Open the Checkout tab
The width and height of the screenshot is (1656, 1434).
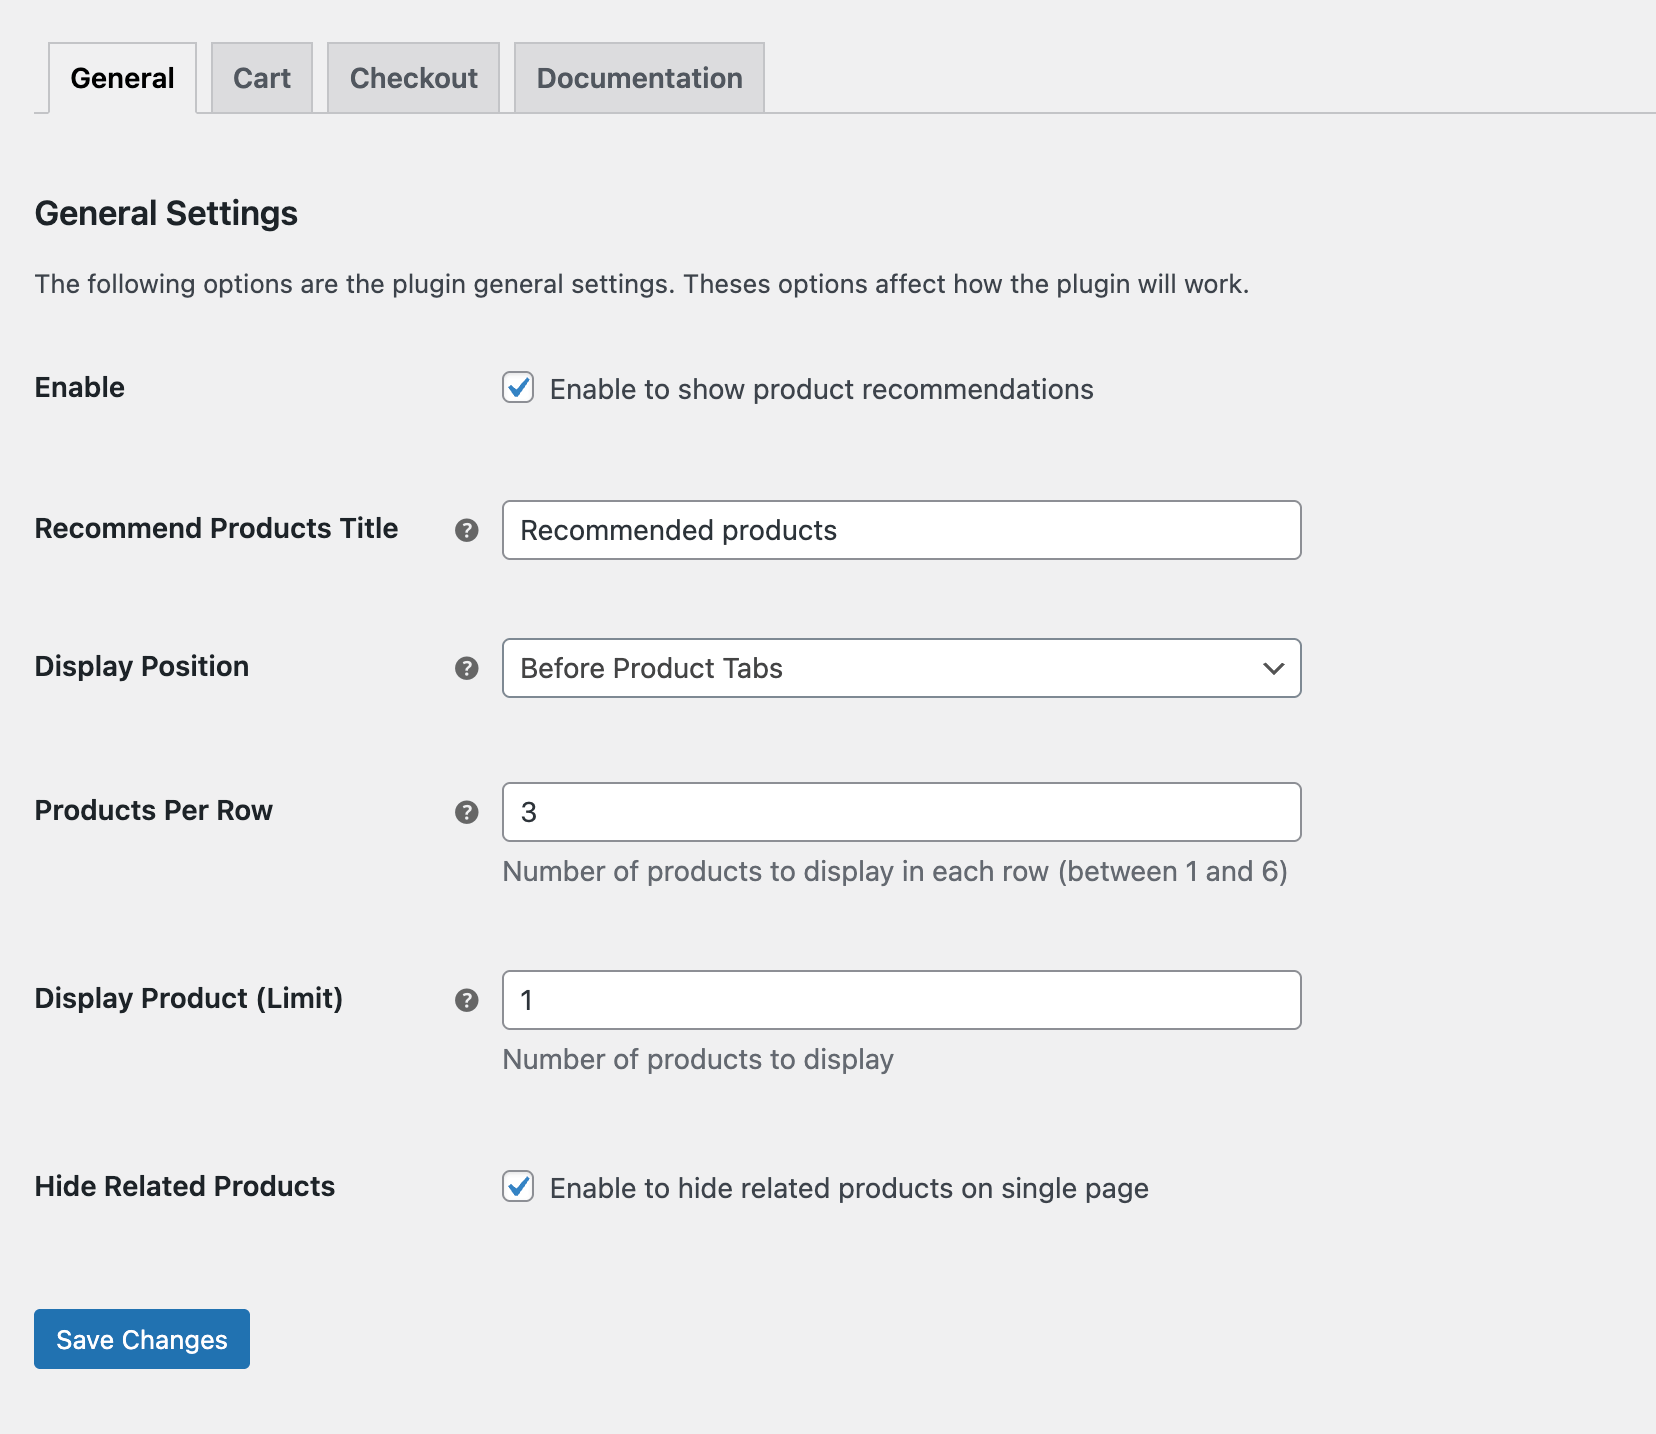tap(413, 77)
